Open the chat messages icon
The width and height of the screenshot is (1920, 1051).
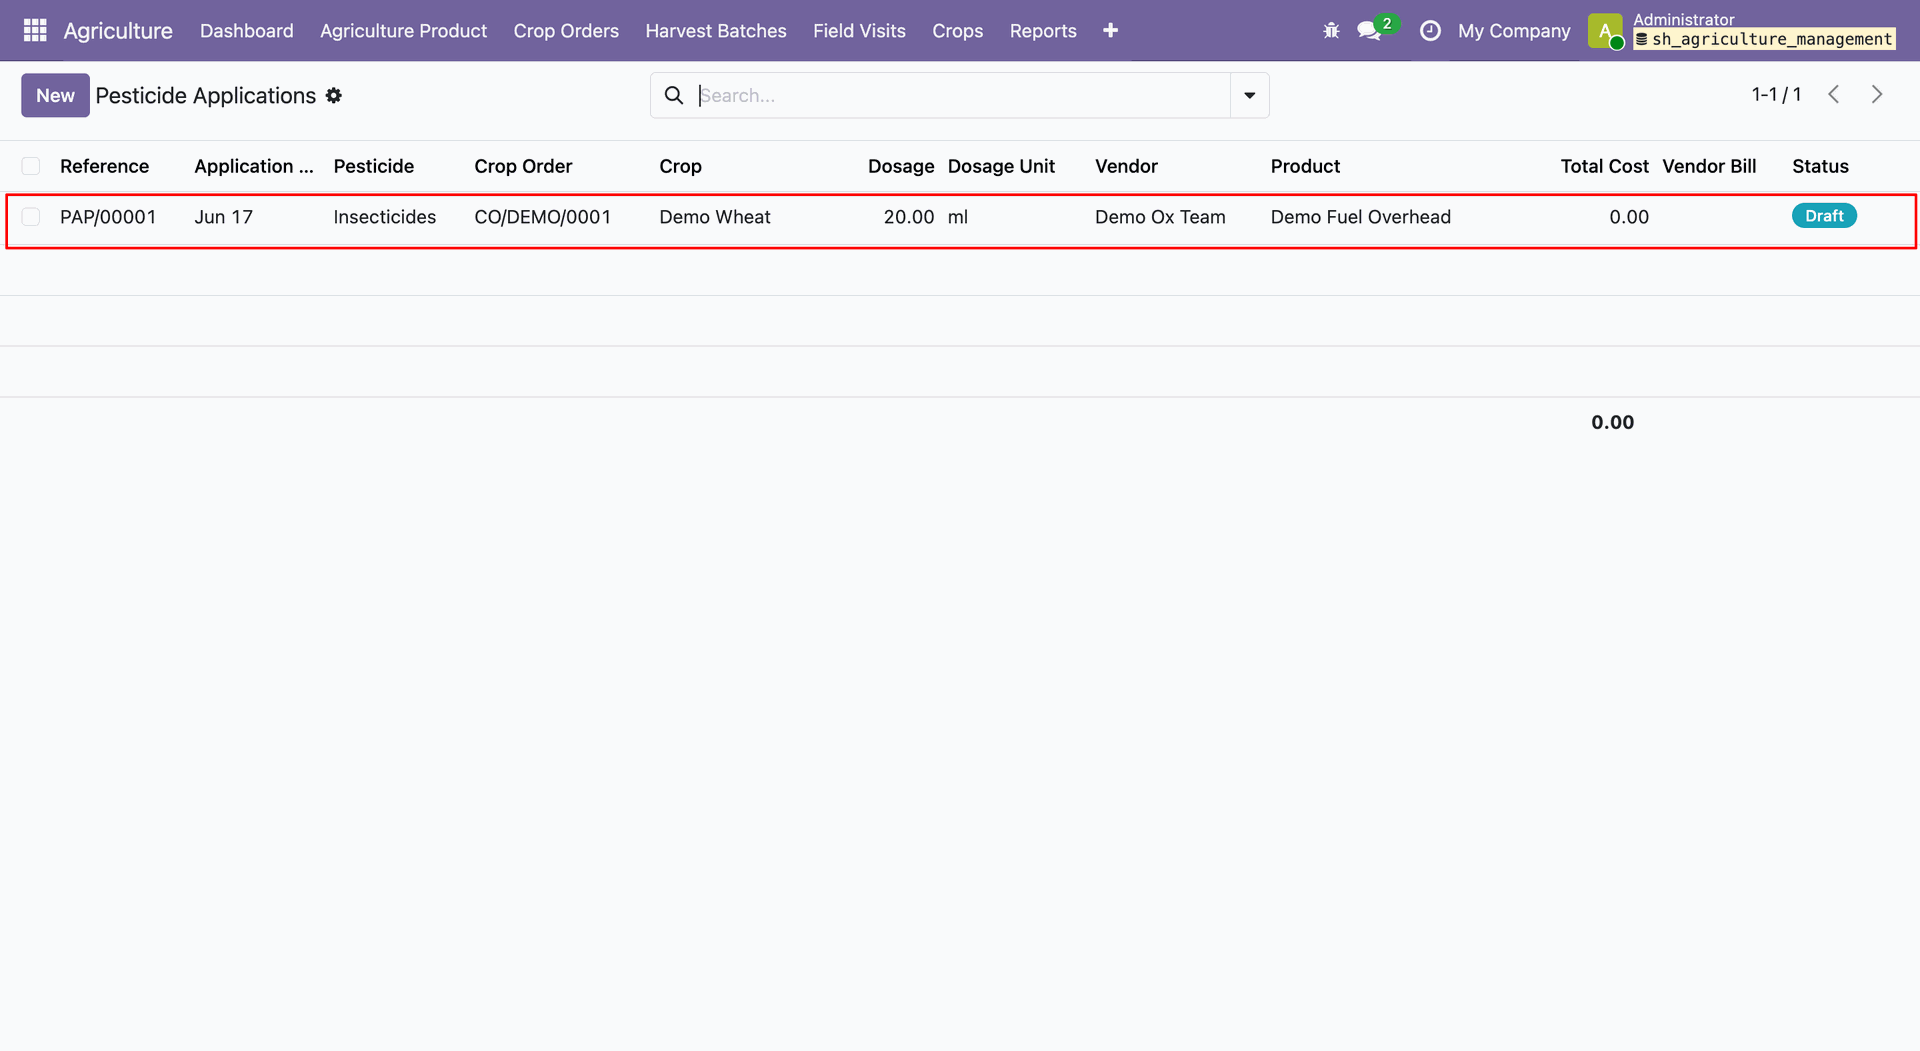click(x=1369, y=31)
